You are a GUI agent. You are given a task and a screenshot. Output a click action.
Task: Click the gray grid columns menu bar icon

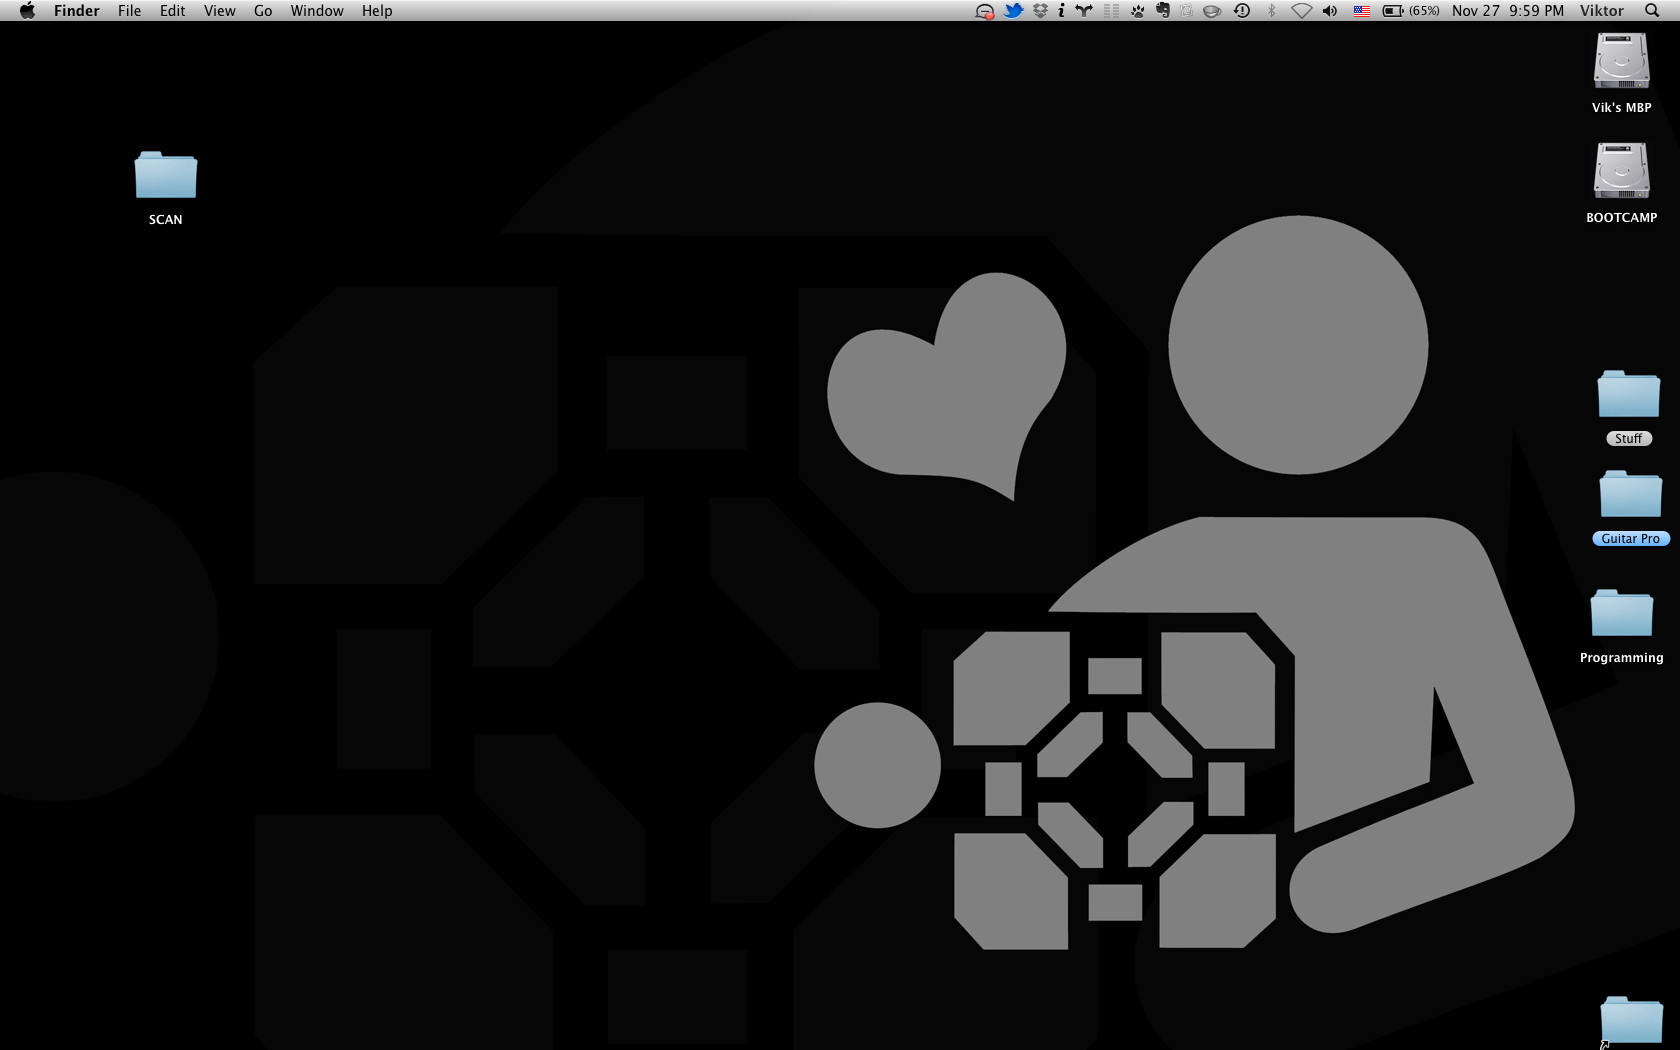pyautogui.click(x=1111, y=11)
